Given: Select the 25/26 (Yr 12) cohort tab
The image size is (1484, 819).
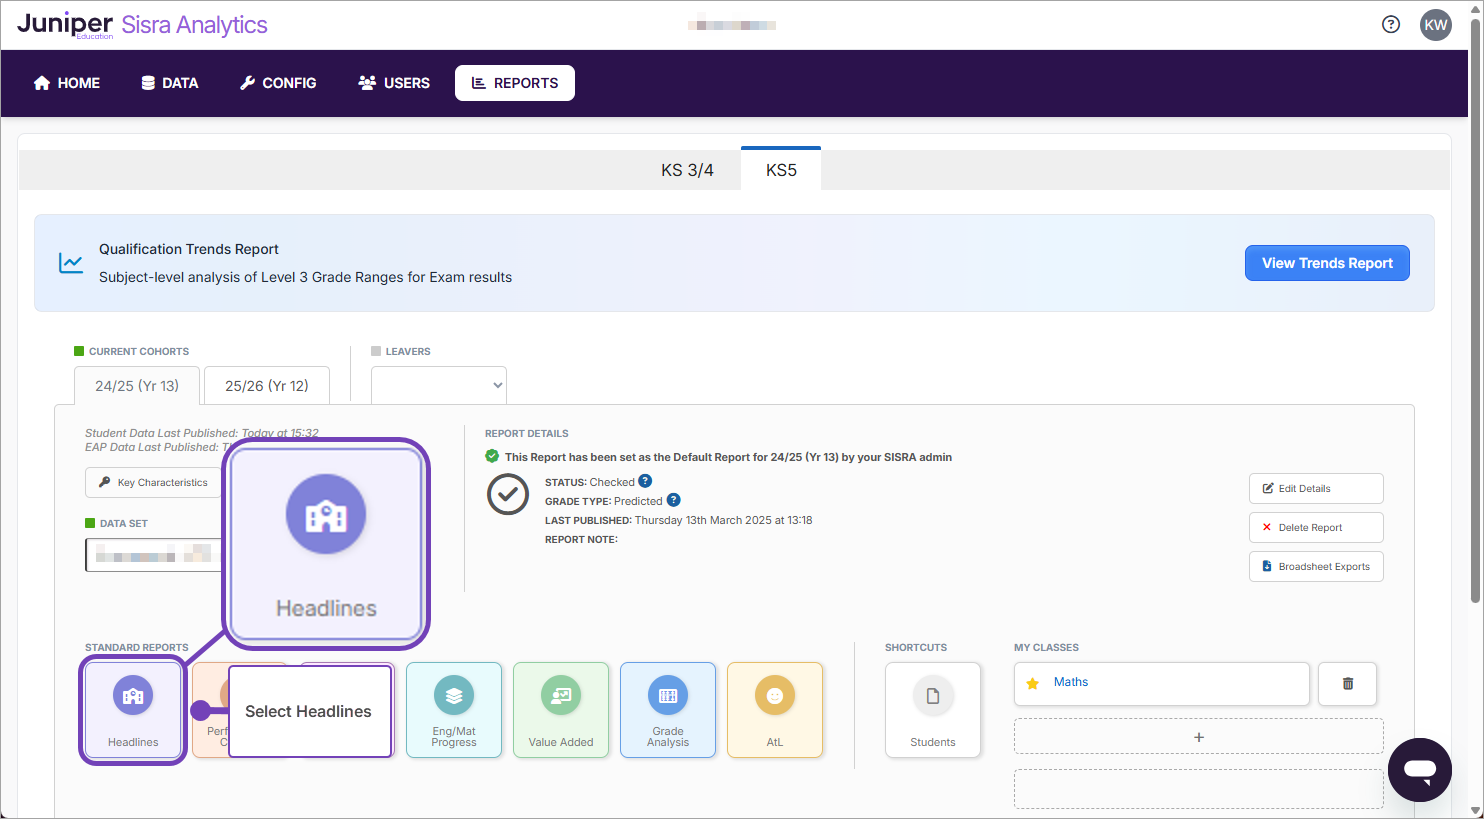Looking at the screenshot, I should pyautogui.click(x=267, y=386).
